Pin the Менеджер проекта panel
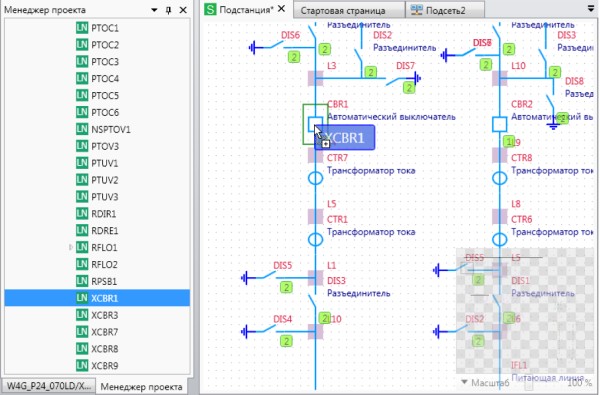The image size is (600, 395). (x=168, y=10)
